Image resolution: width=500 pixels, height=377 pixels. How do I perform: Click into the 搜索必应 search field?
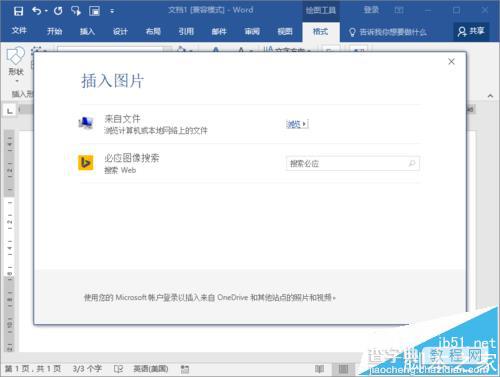[x=353, y=163]
